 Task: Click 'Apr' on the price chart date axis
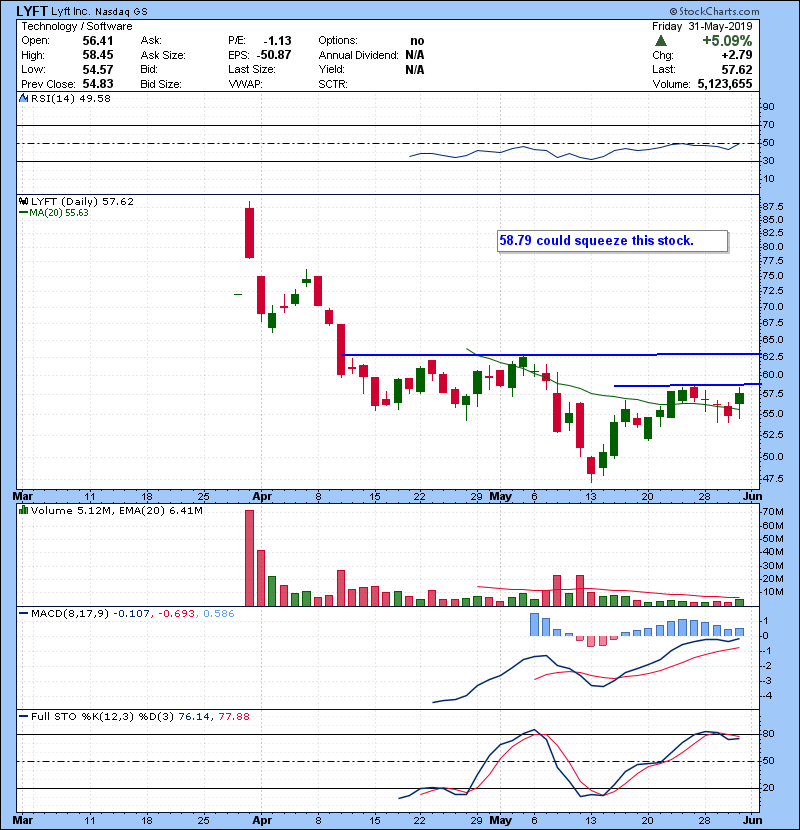click(x=262, y=497)
